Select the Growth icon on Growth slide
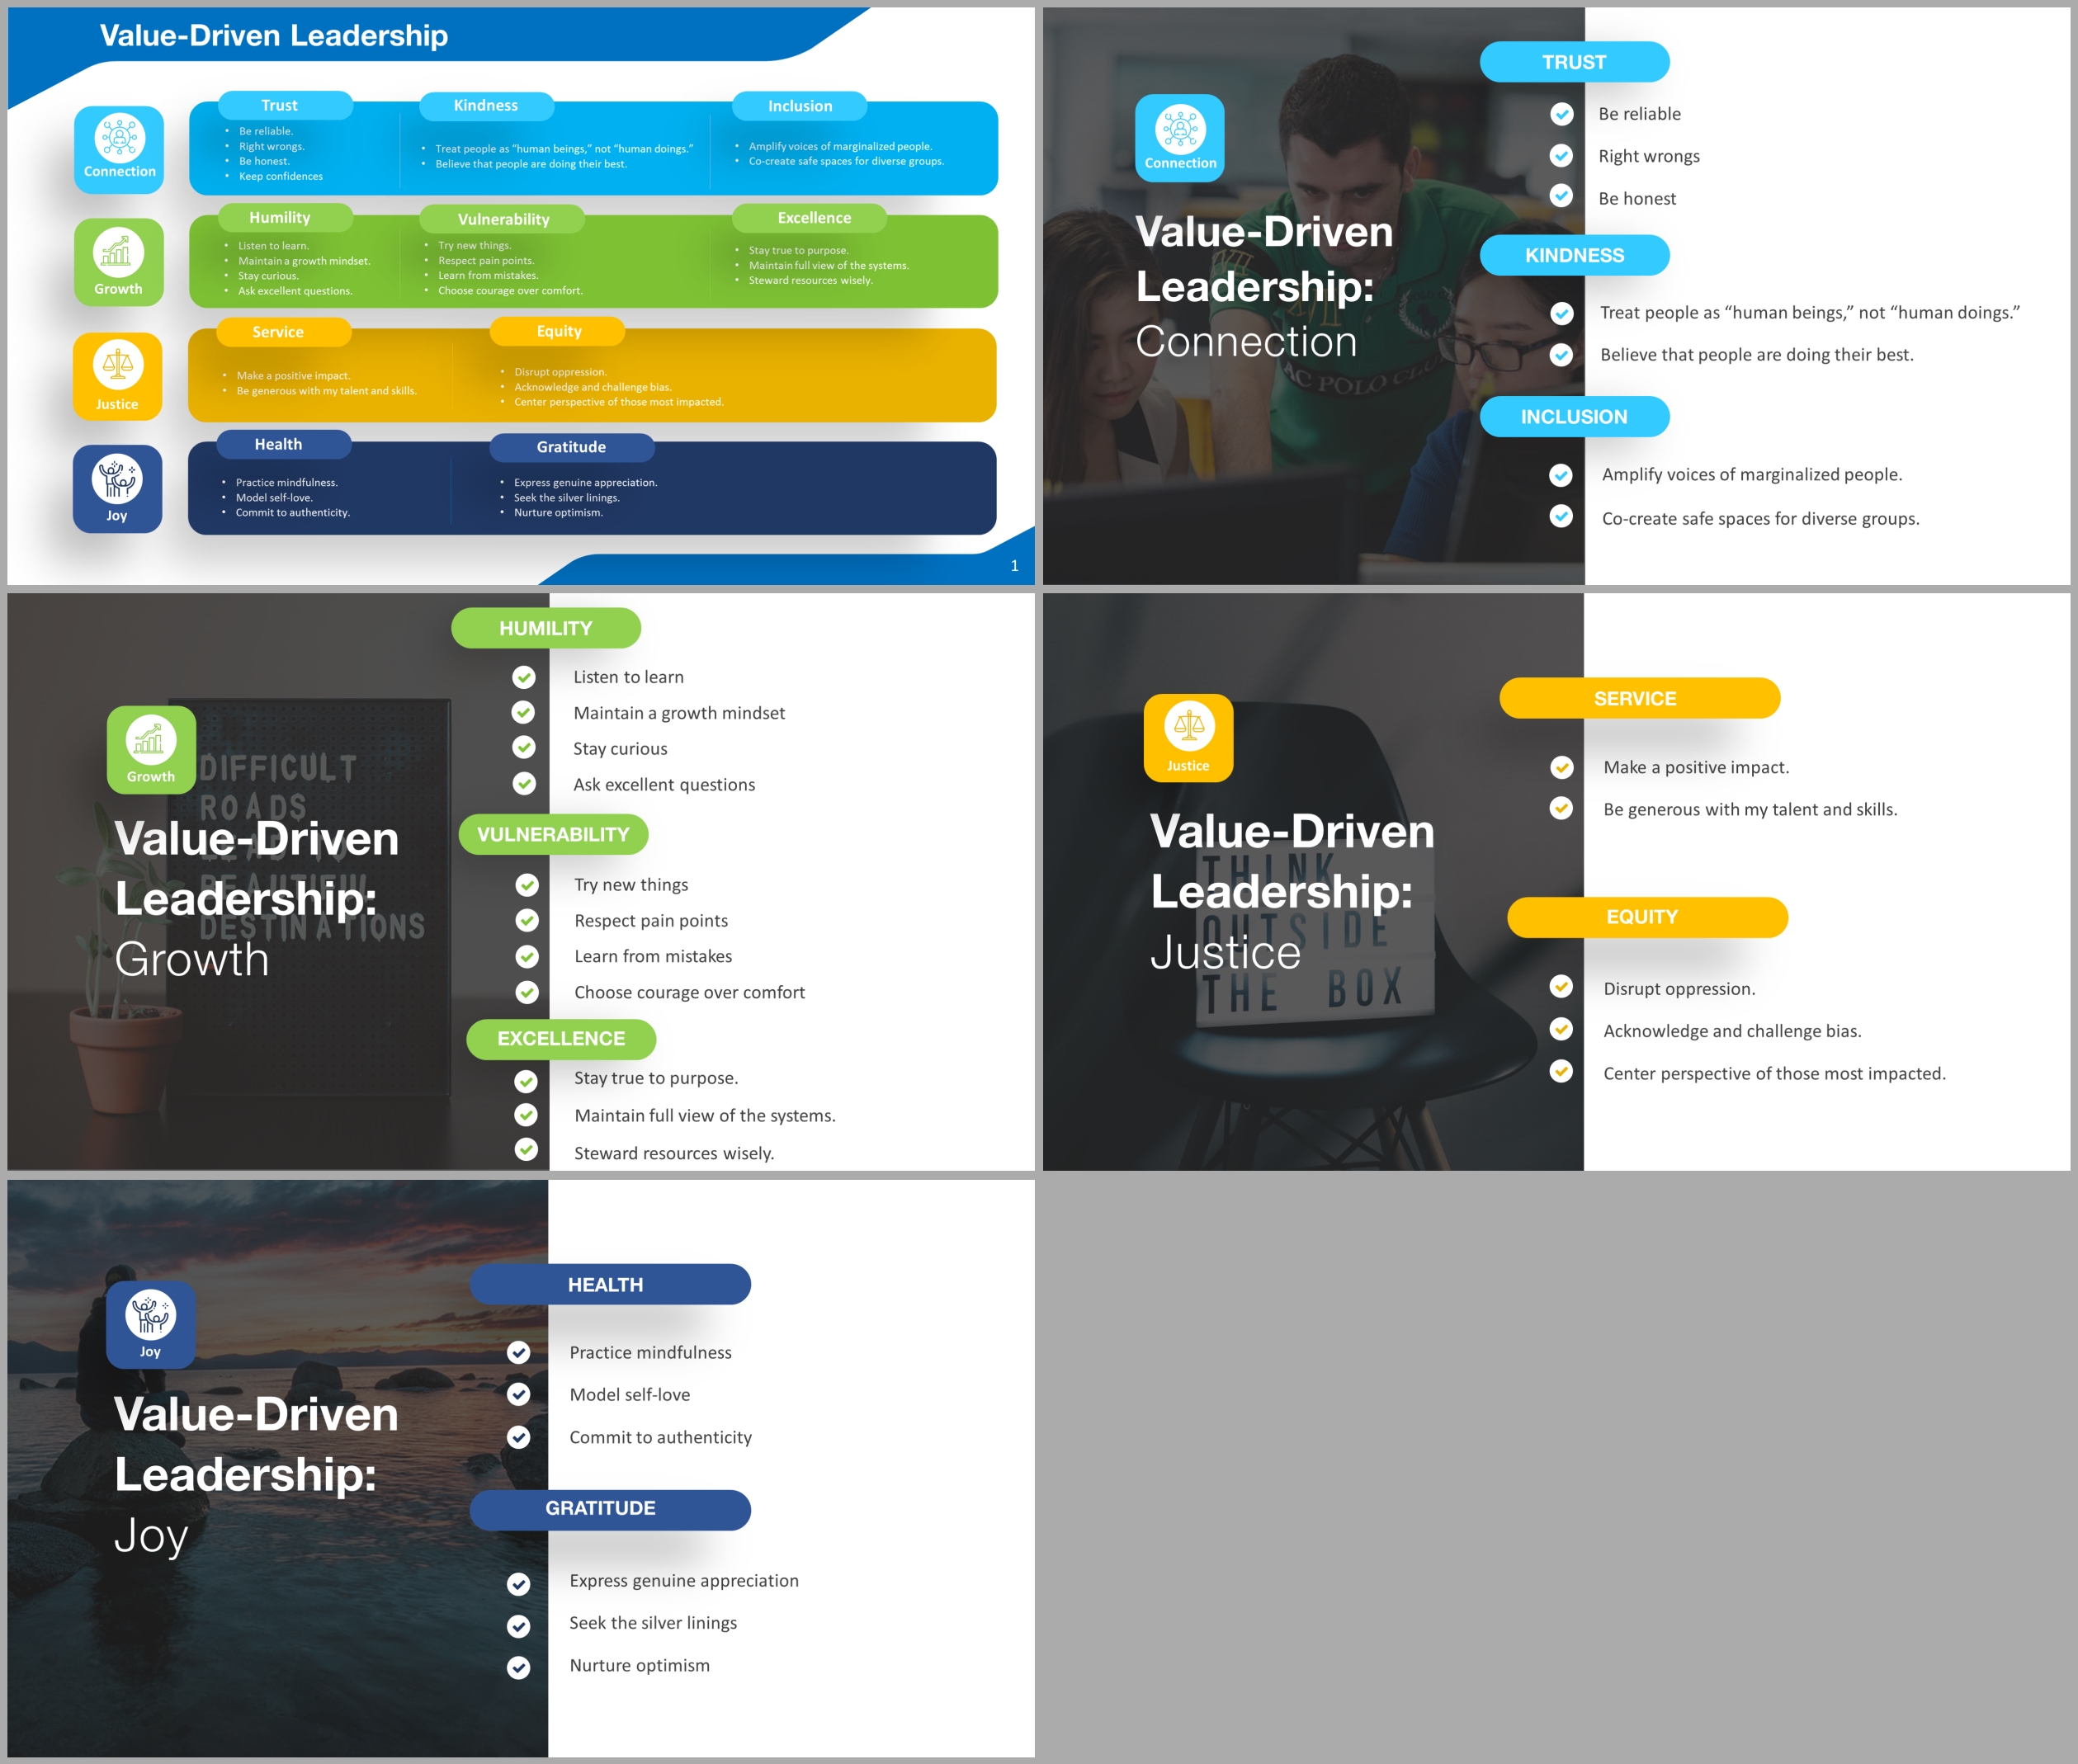This screenshot has height=1764, width=2078. tap(151, 749)
